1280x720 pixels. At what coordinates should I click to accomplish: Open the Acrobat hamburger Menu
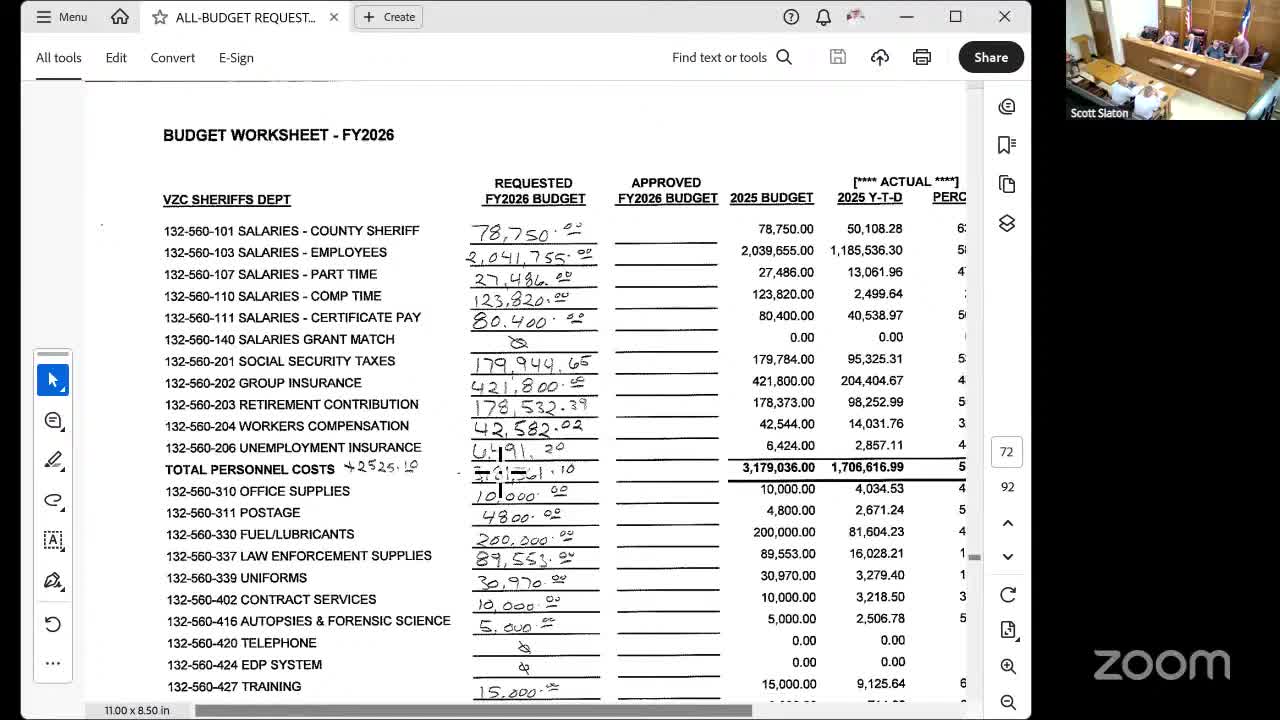point(61,17)
